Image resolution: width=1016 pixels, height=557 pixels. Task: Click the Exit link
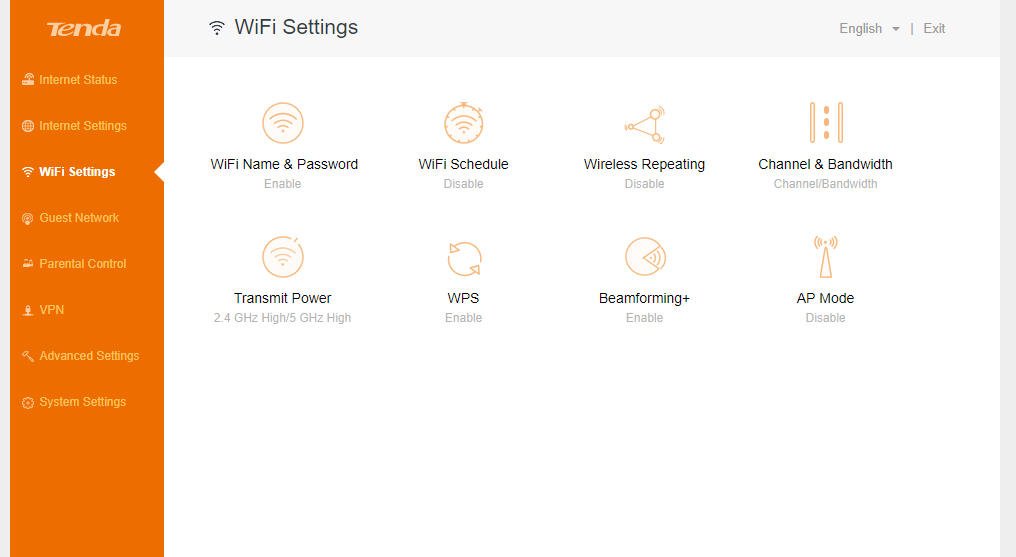934,28
